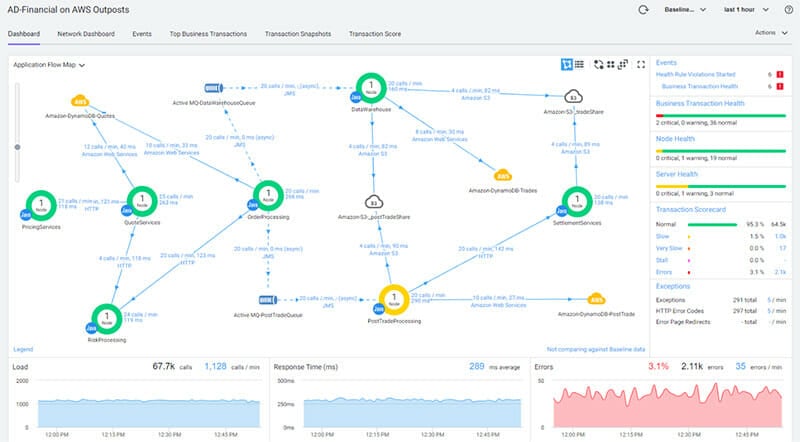Click the Events panel heading link

click(666, 62)
